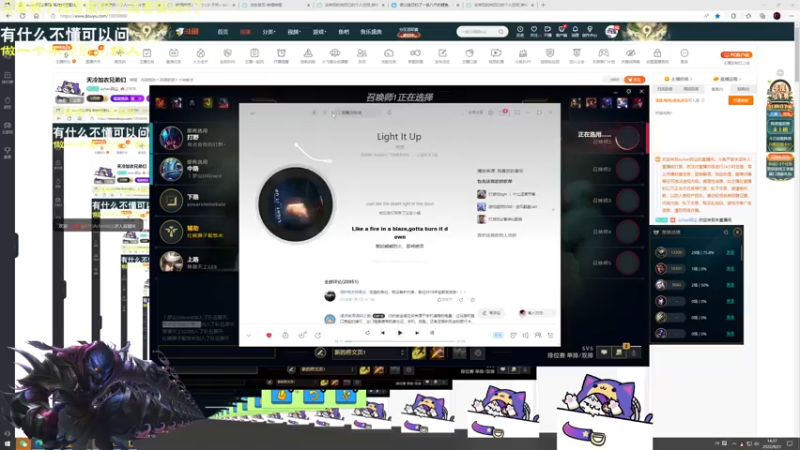The width and height of the screenshot is (800, 450).
Task: Close the champion stats overlay panel
Action: click(737, 232)
